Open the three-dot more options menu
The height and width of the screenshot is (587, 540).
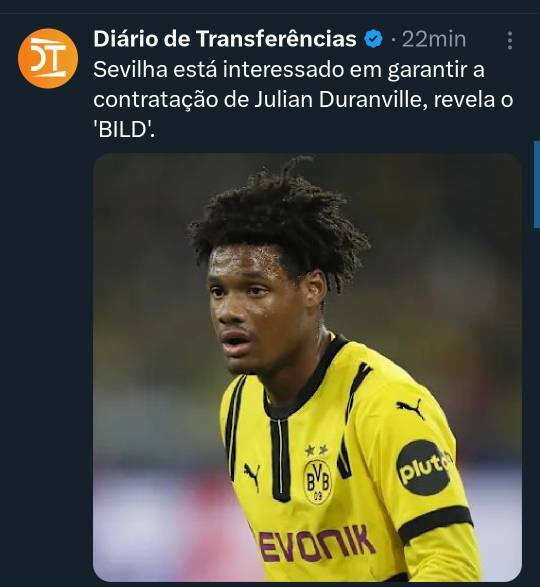(x=510, y=40)
